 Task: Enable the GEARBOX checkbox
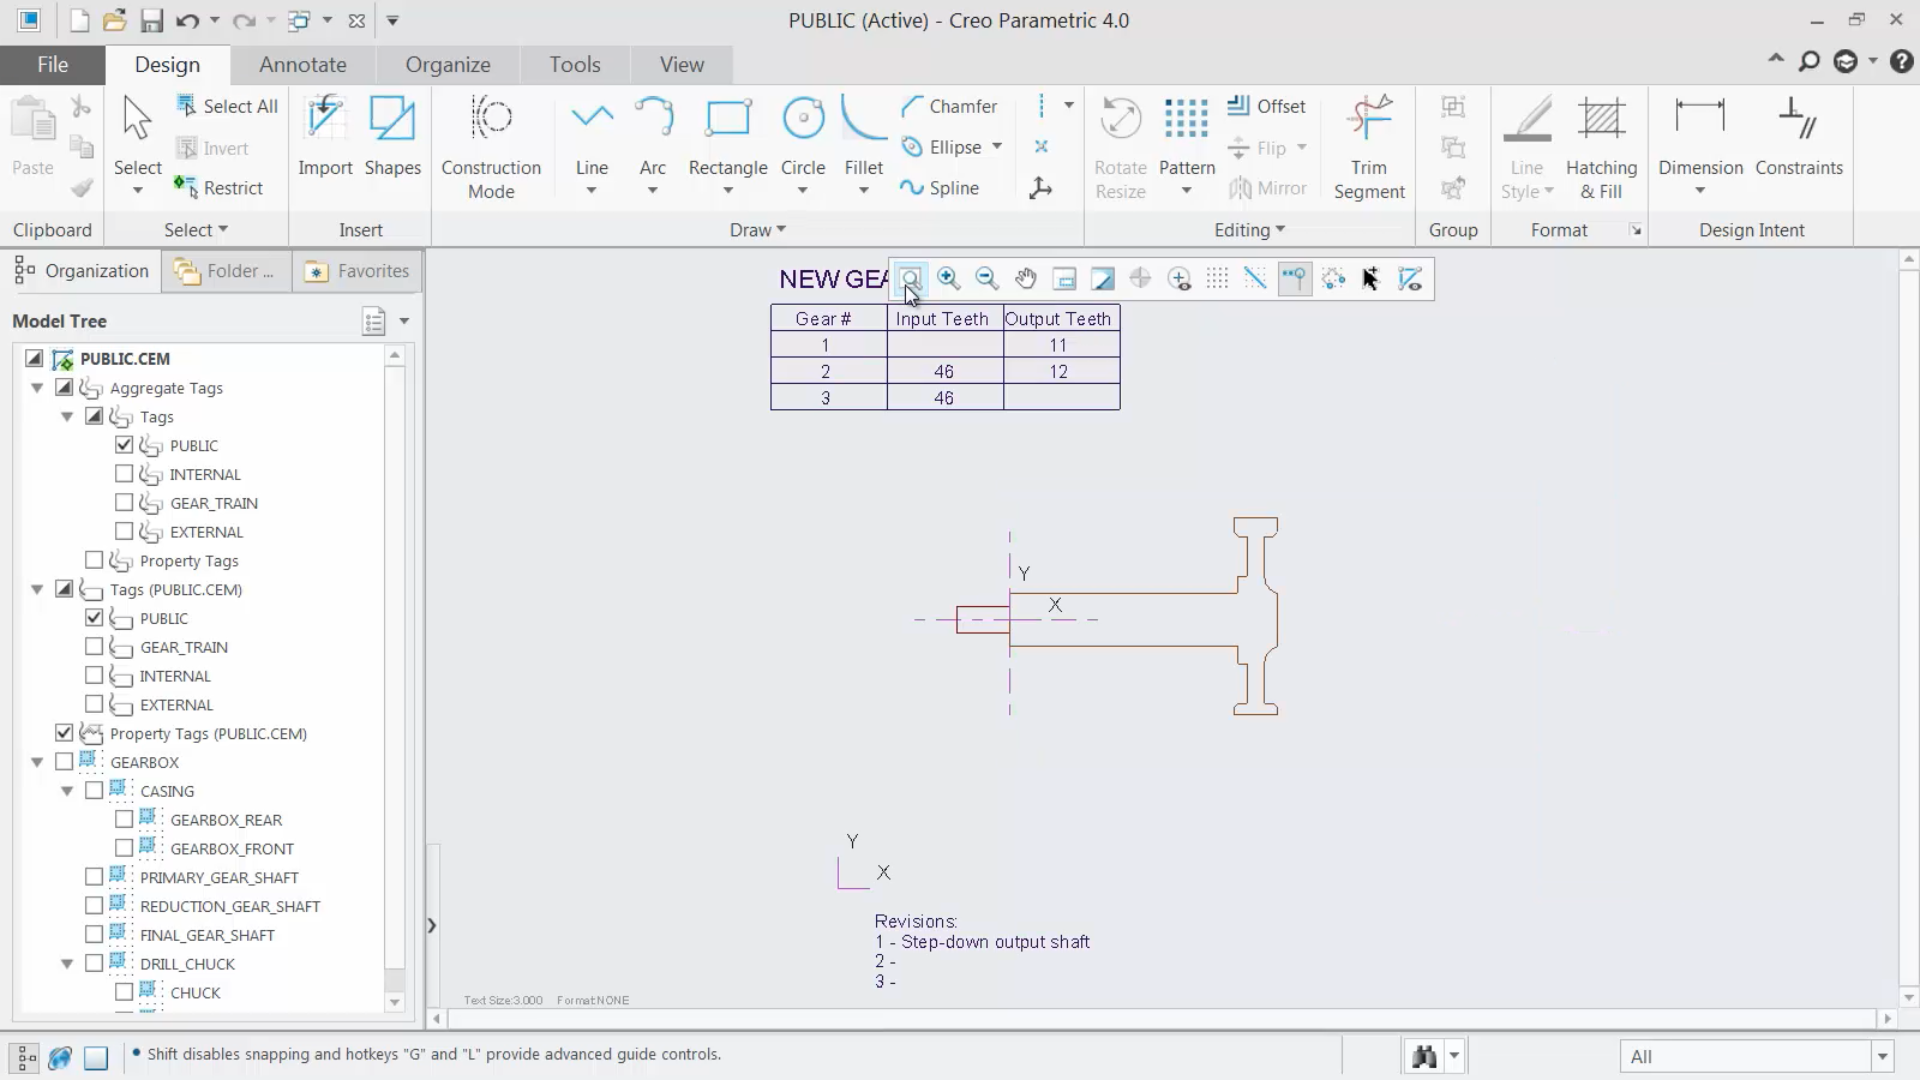[64, 762]
